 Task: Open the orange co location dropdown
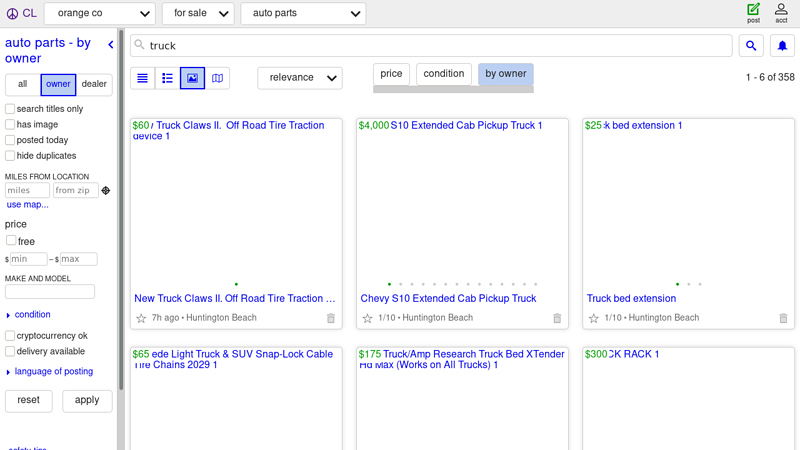pos(100,14)
